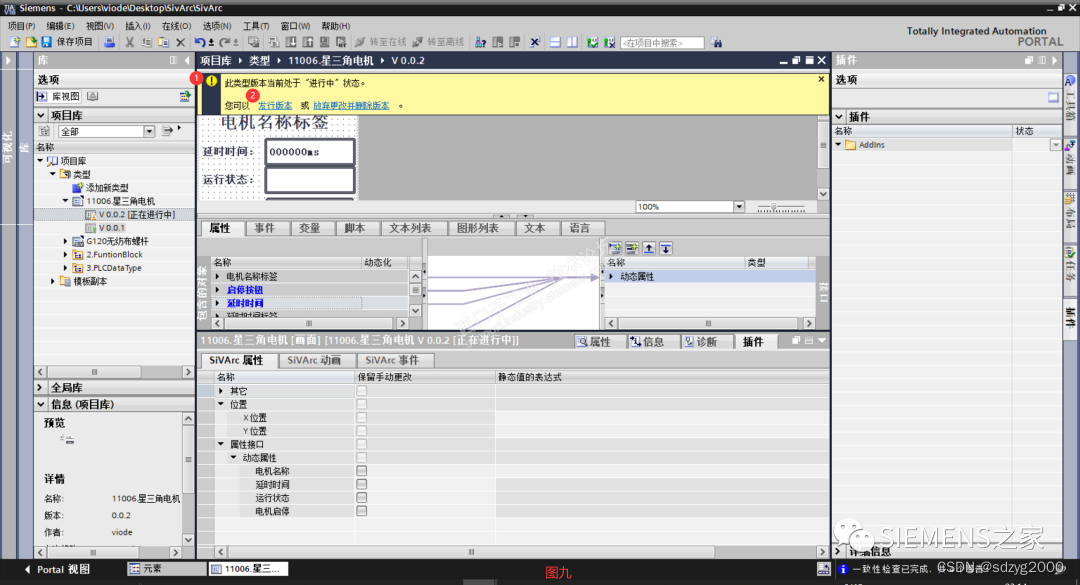
Task: Expand the 模板副本 folder
Action: coord(53,281)
